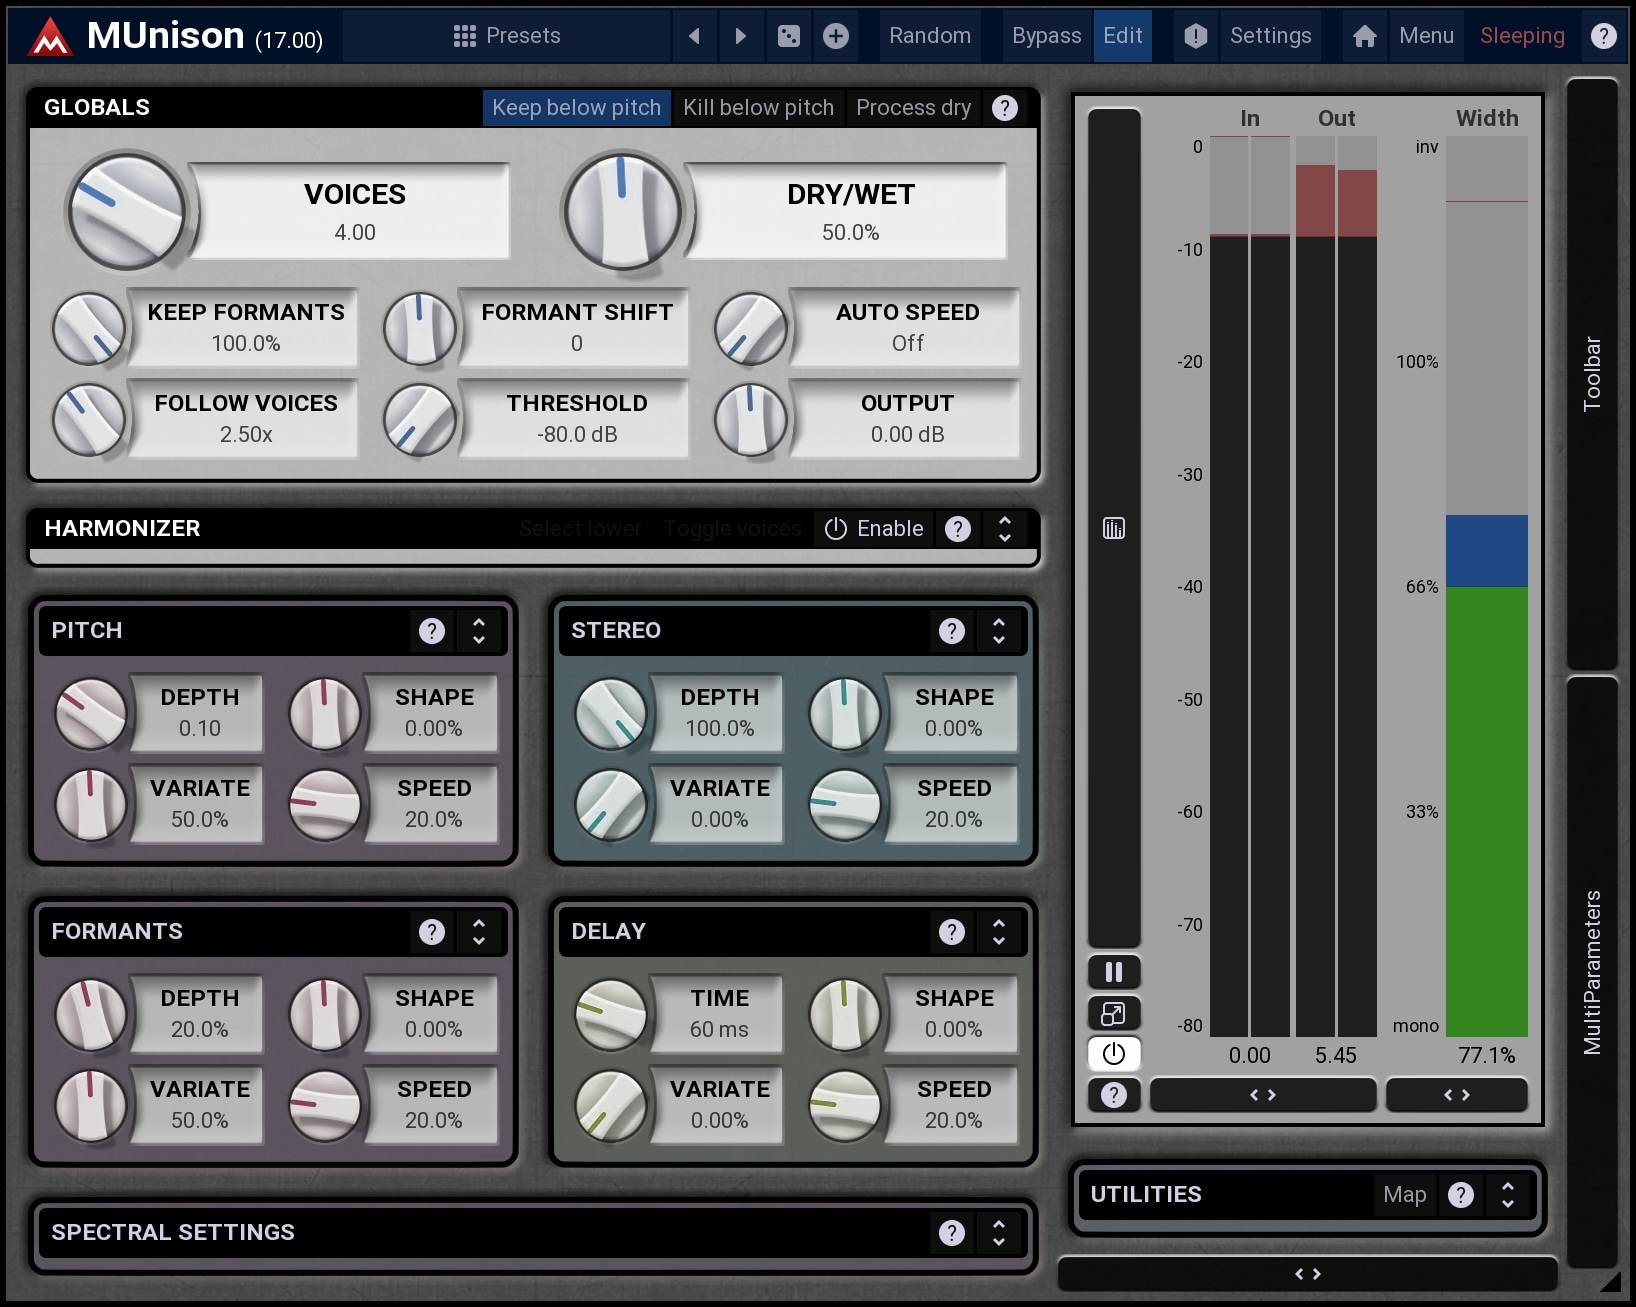Image resolution: width=1636 pixels, height=1307 pixels.
Task: Click the Stereo Speed knob
Action: [x=845, y=804]
